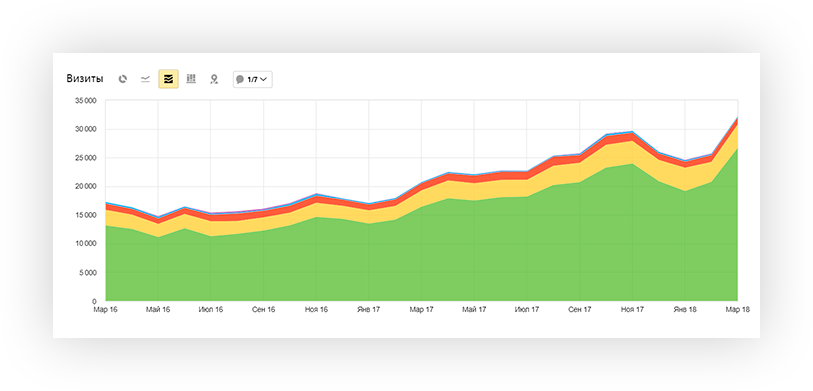This screenshot has width=813, height=391.
Task: Click the 15 000 y-axis label
Action: (x=86, y=215)
